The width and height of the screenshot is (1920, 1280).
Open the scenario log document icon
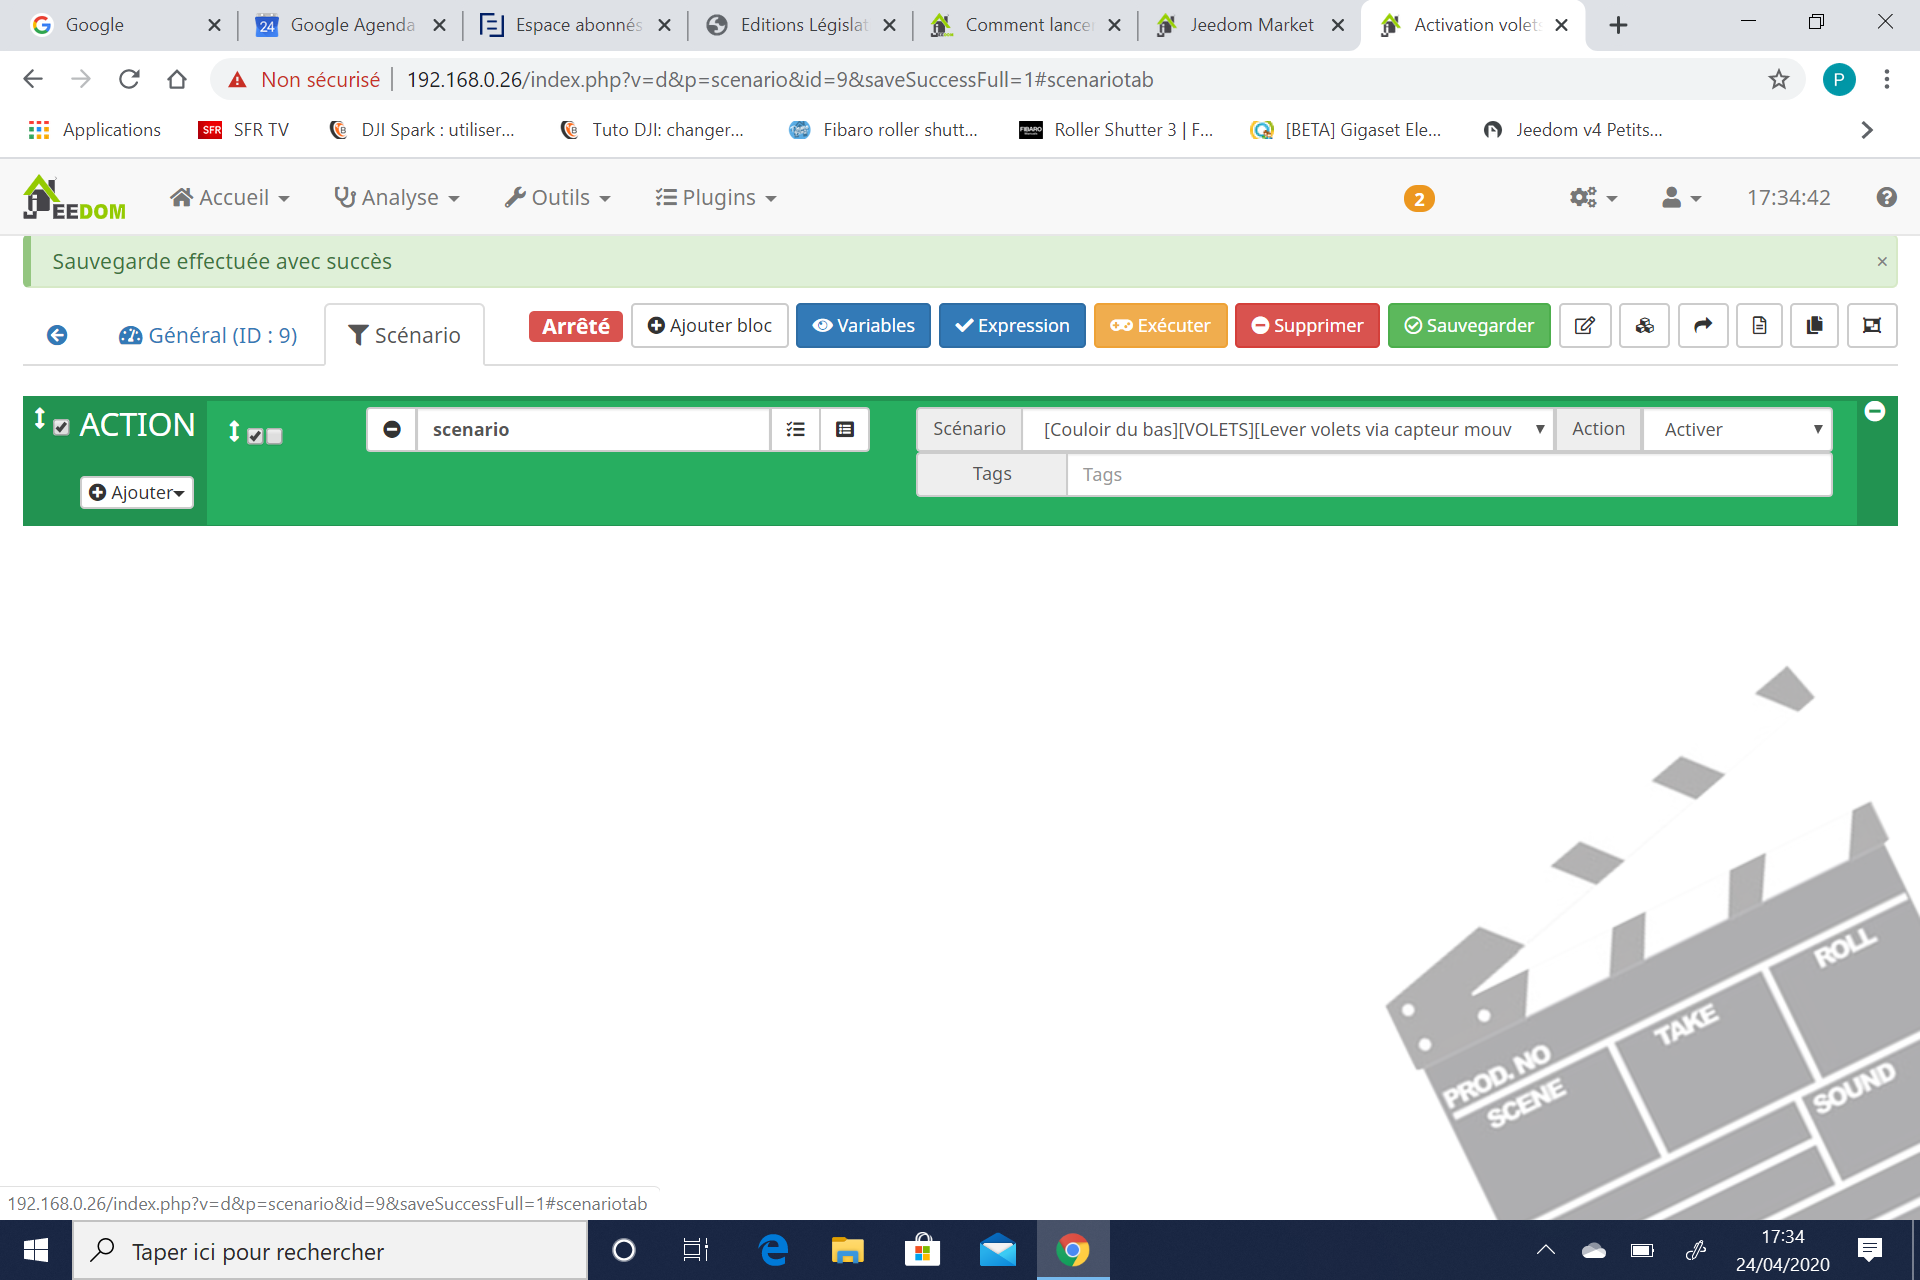point(1759,326)
